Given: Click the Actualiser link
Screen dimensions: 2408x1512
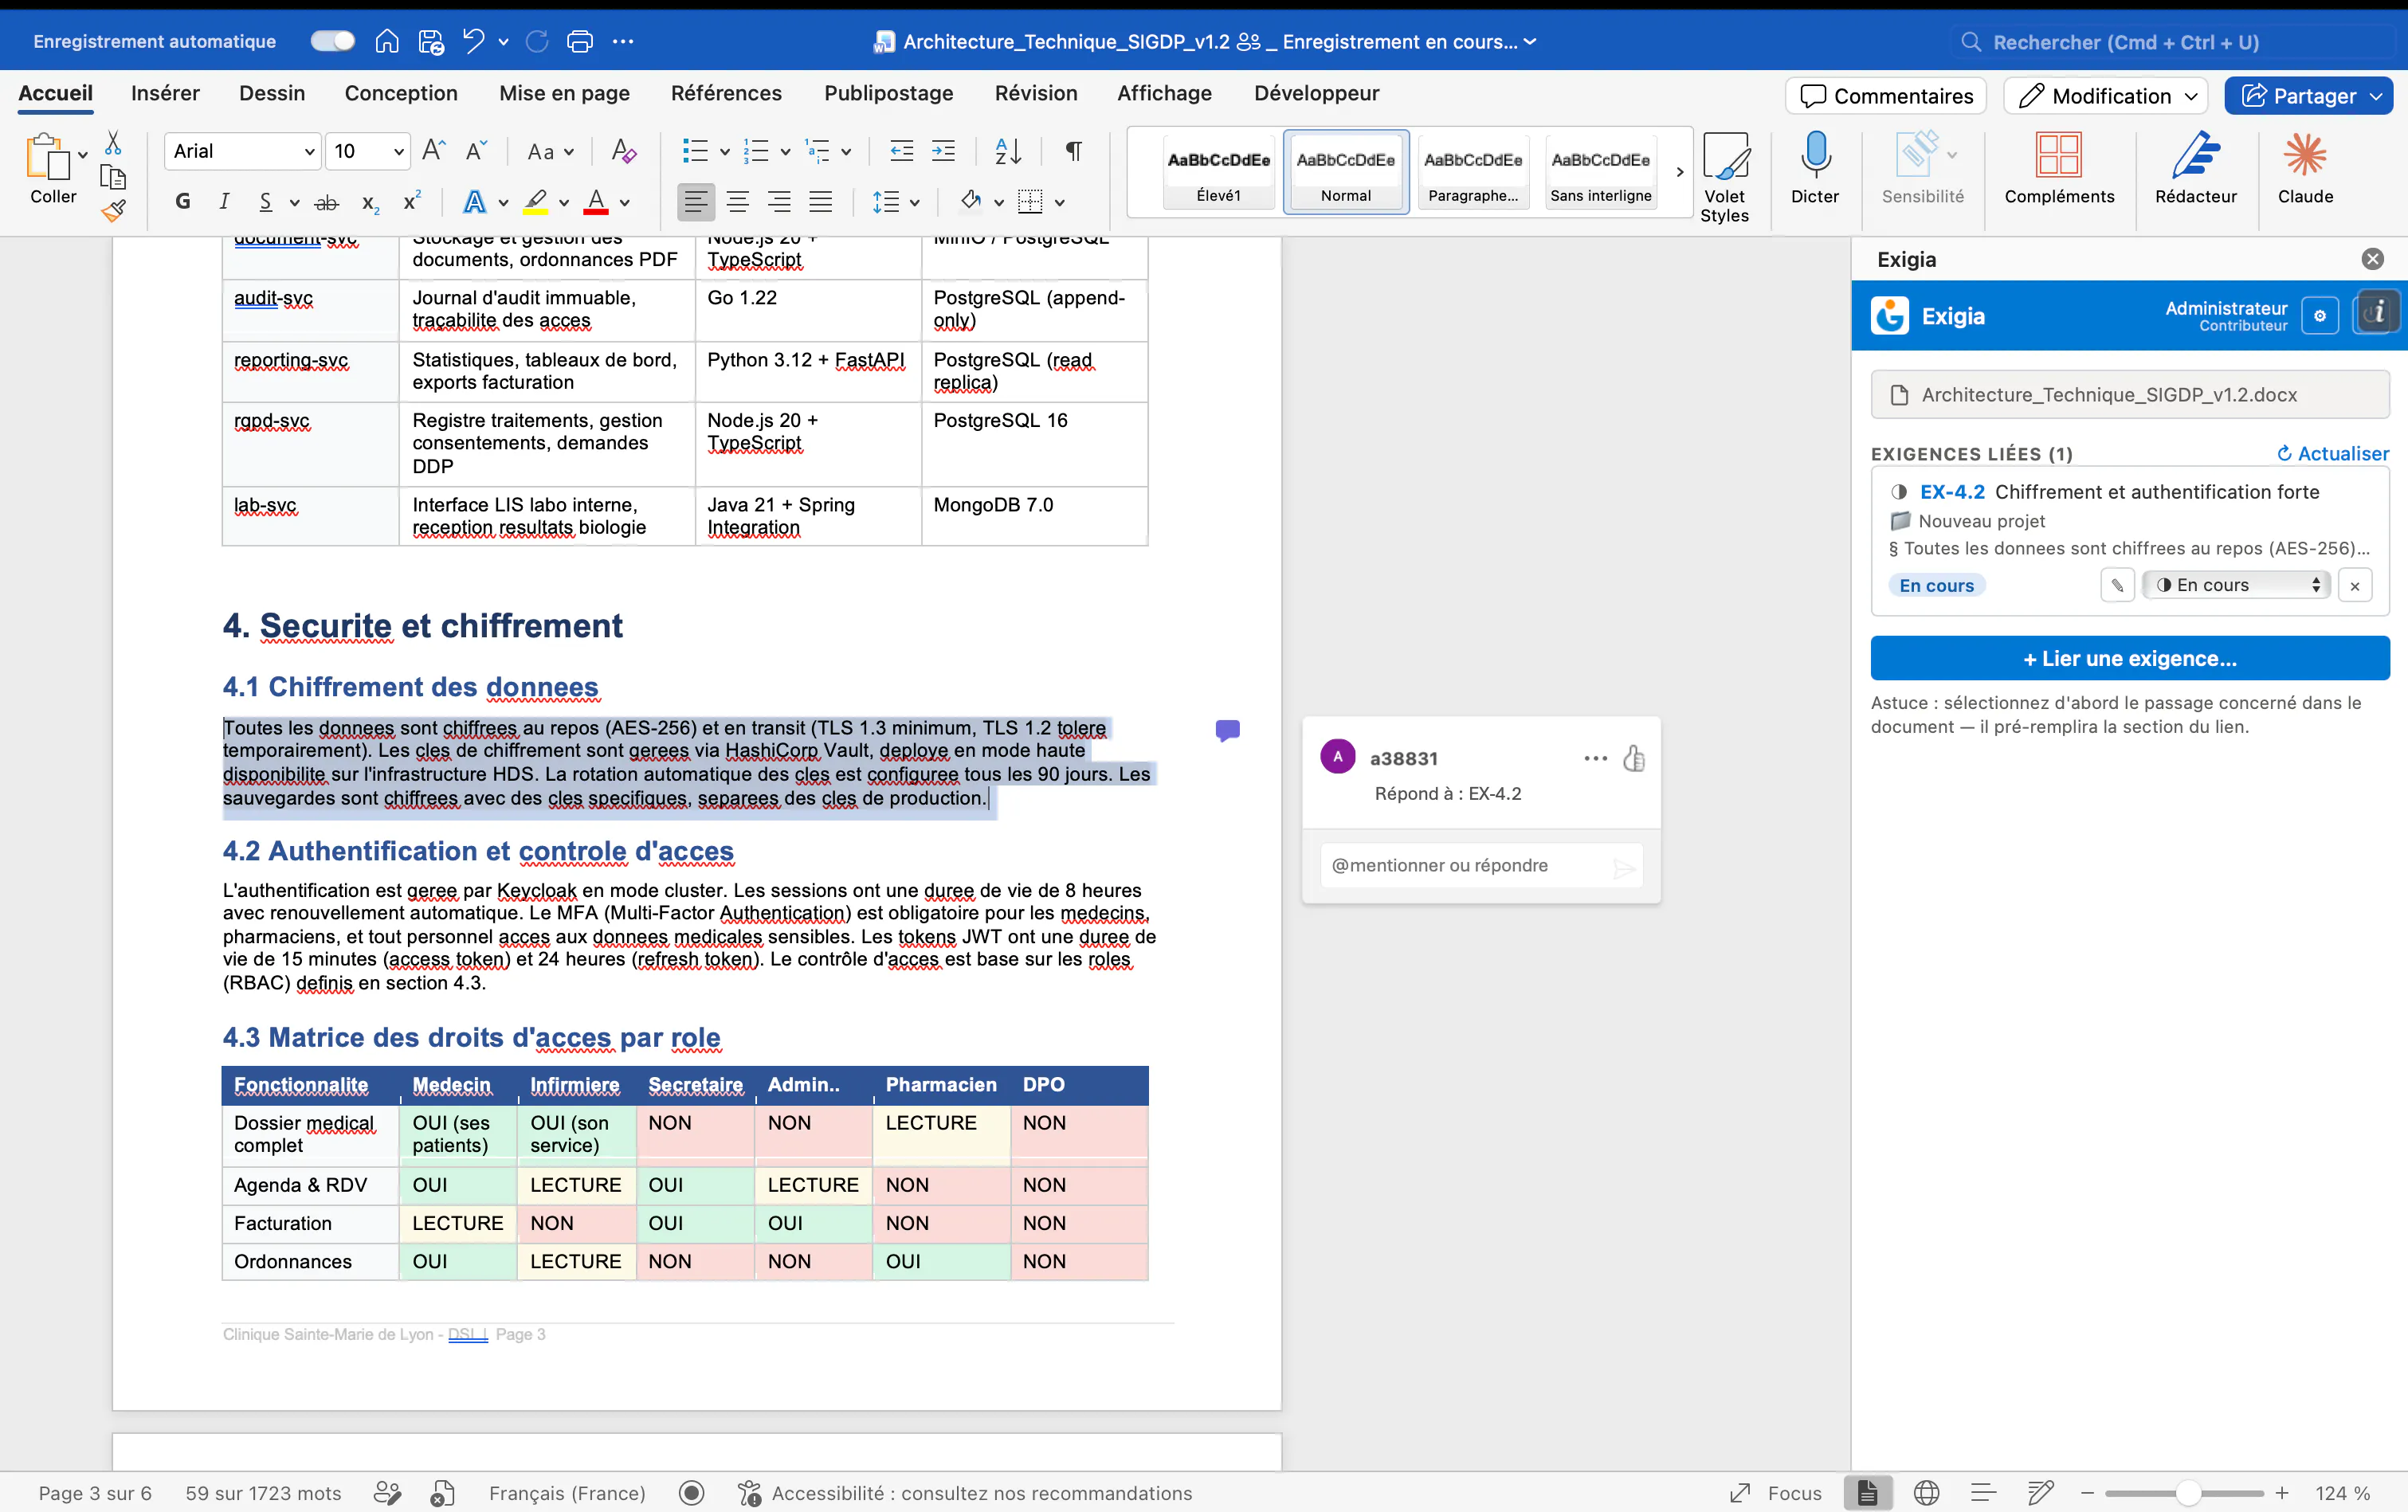Looking at the screenshot, I should click(x=2332, y=453).
